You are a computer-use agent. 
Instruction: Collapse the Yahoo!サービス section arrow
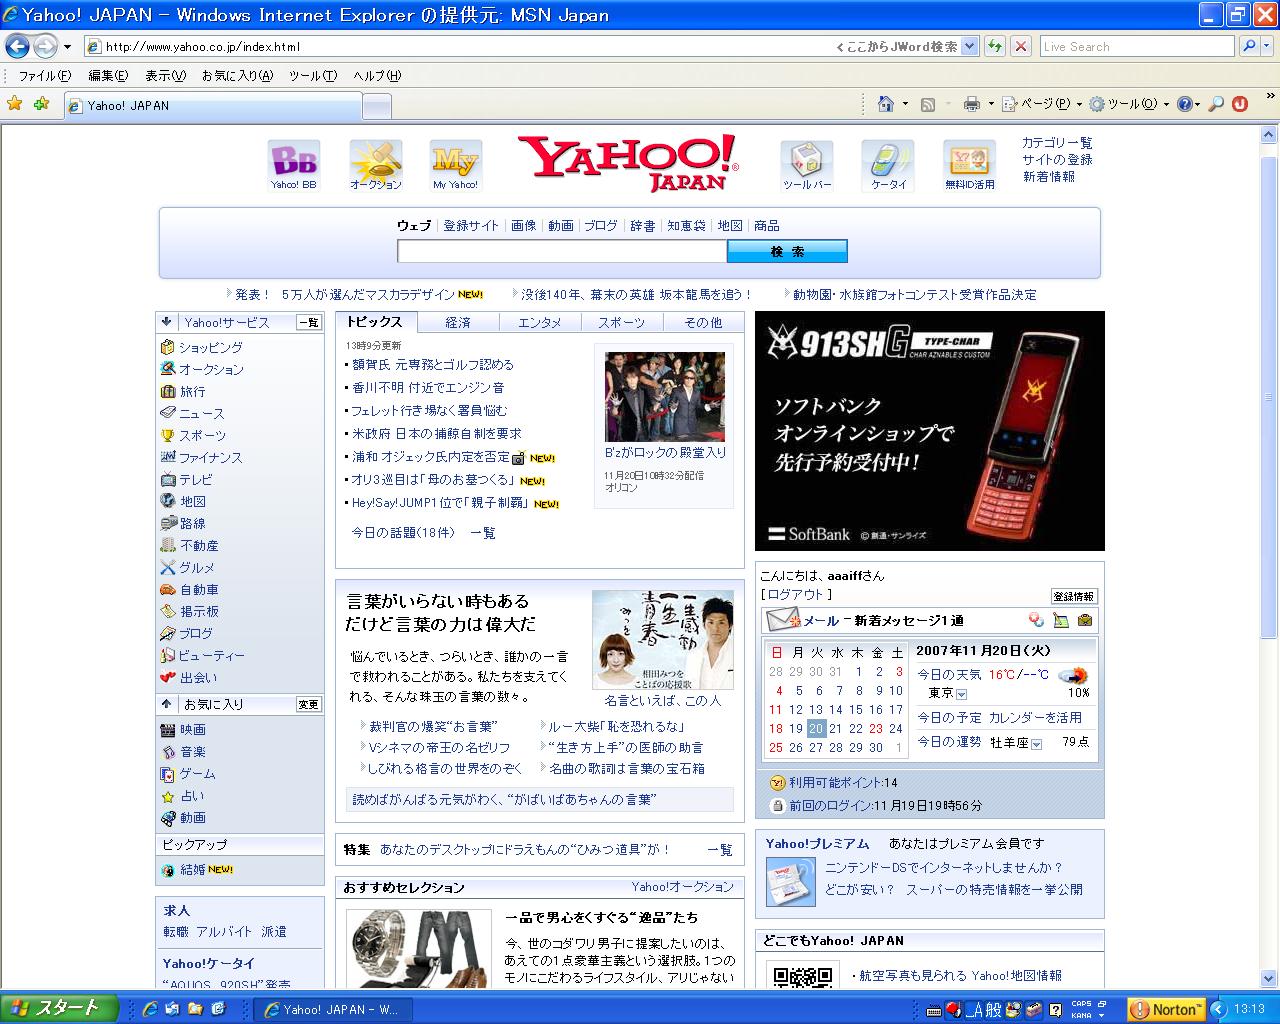tap(167, 322)
